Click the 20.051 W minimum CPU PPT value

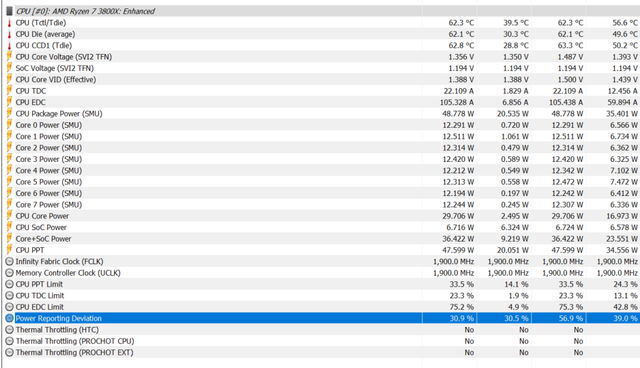coord(513,250)
